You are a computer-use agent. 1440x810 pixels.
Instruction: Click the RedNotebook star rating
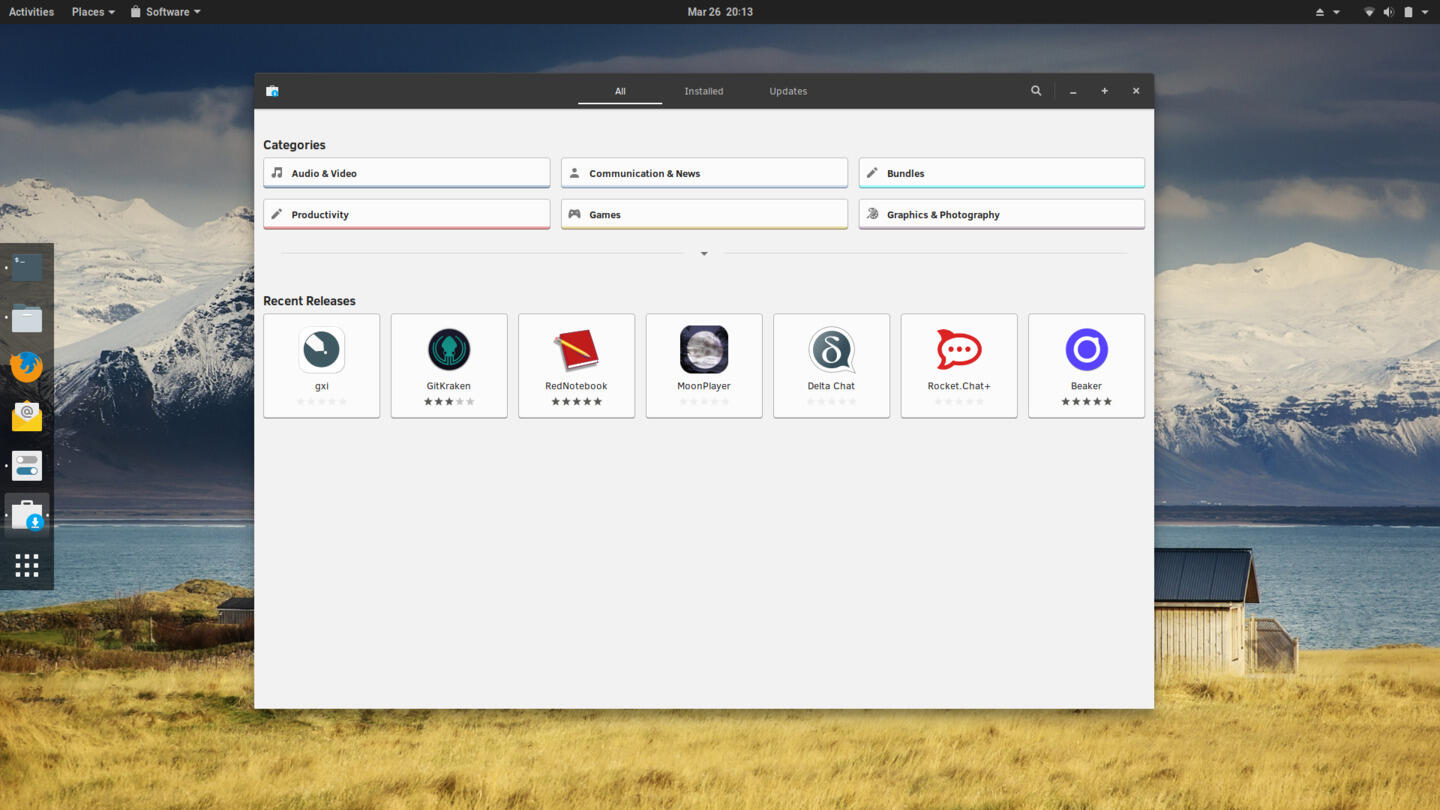[576, 402]
